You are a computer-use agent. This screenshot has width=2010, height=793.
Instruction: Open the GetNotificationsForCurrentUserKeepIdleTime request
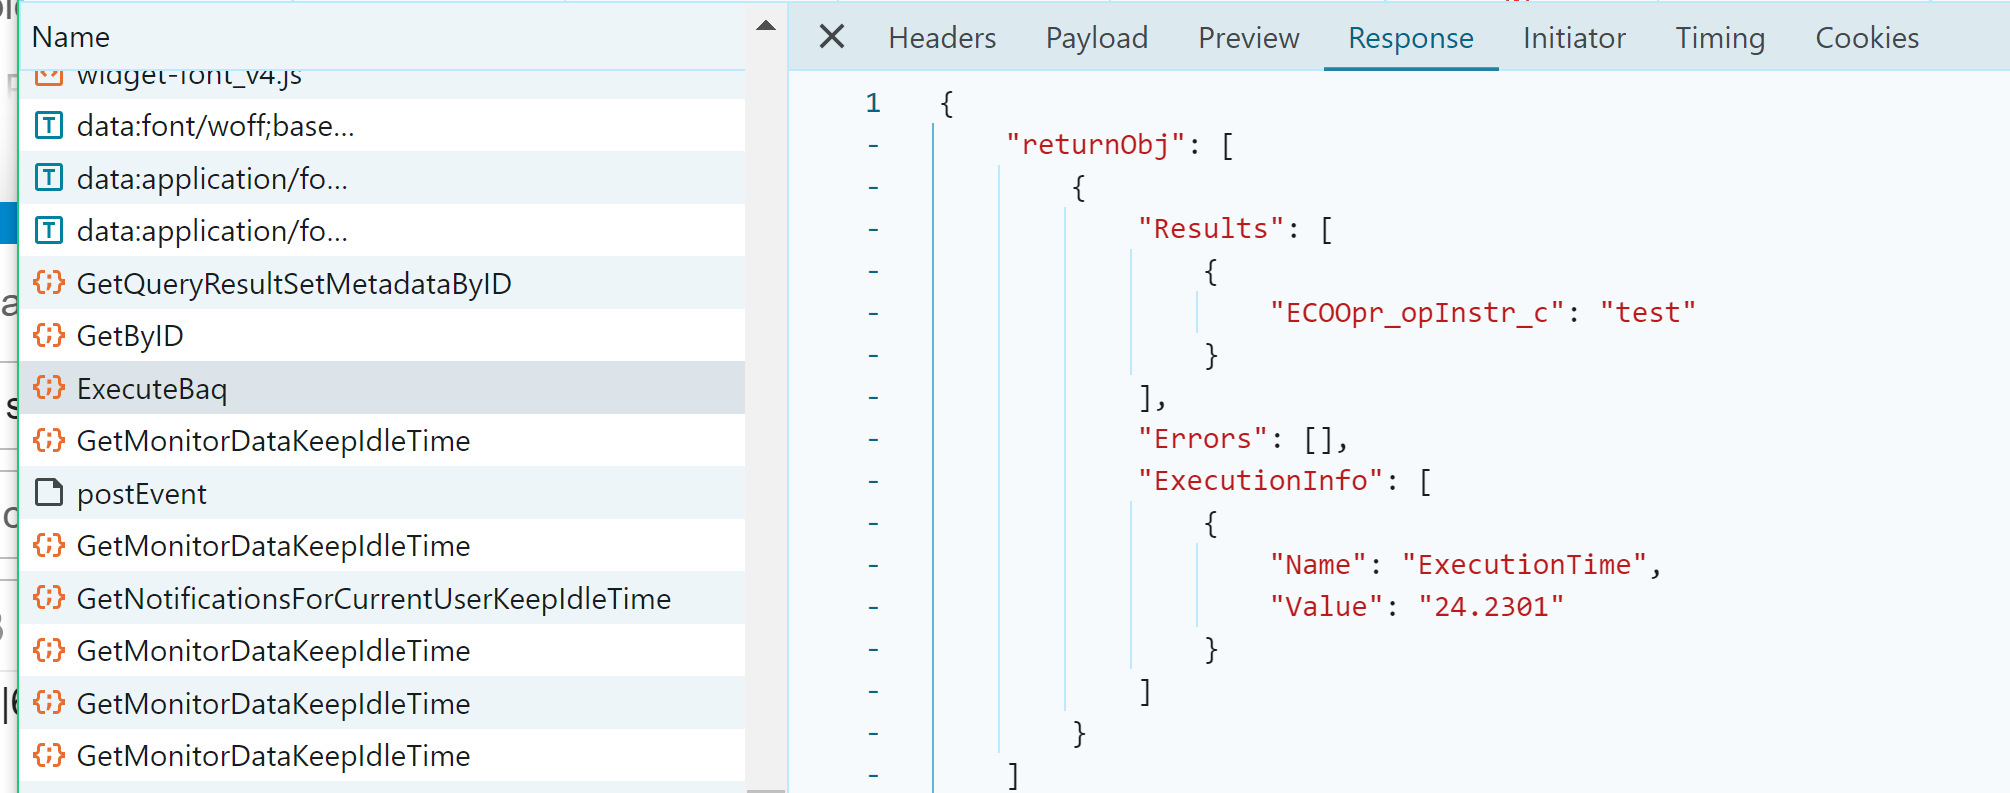point(373,599)
